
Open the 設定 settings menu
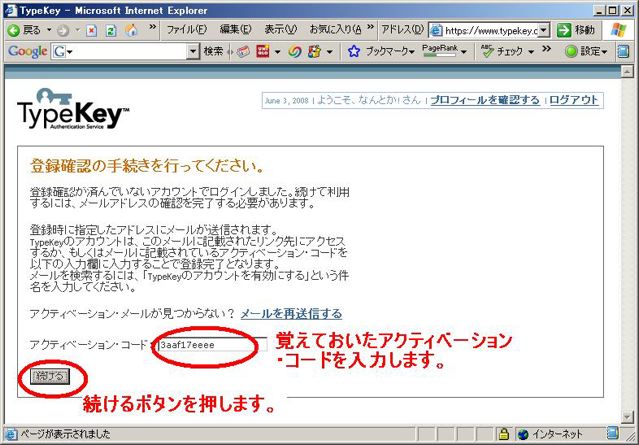coord(587,52)
